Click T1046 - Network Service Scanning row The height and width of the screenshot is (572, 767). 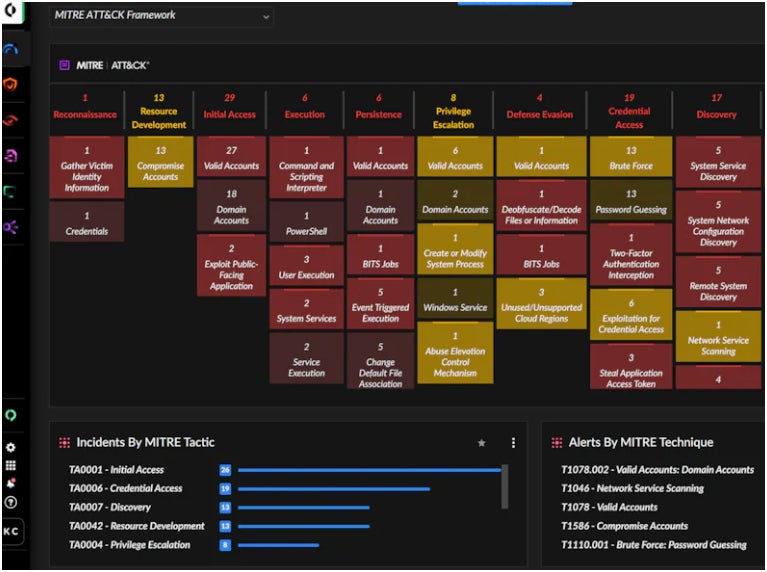point(632,488)
